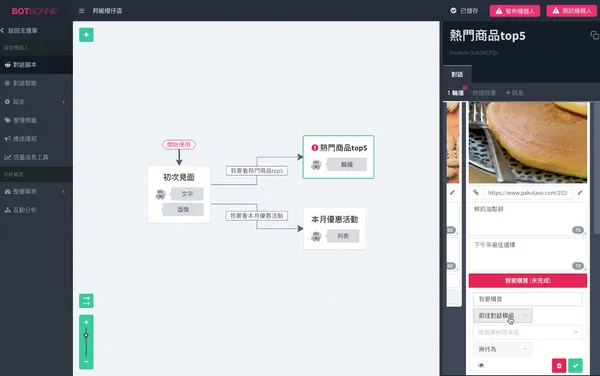This screenshot has width=600, height=376.
Task: Add a message with +訊息
Action: pos(514,93)
